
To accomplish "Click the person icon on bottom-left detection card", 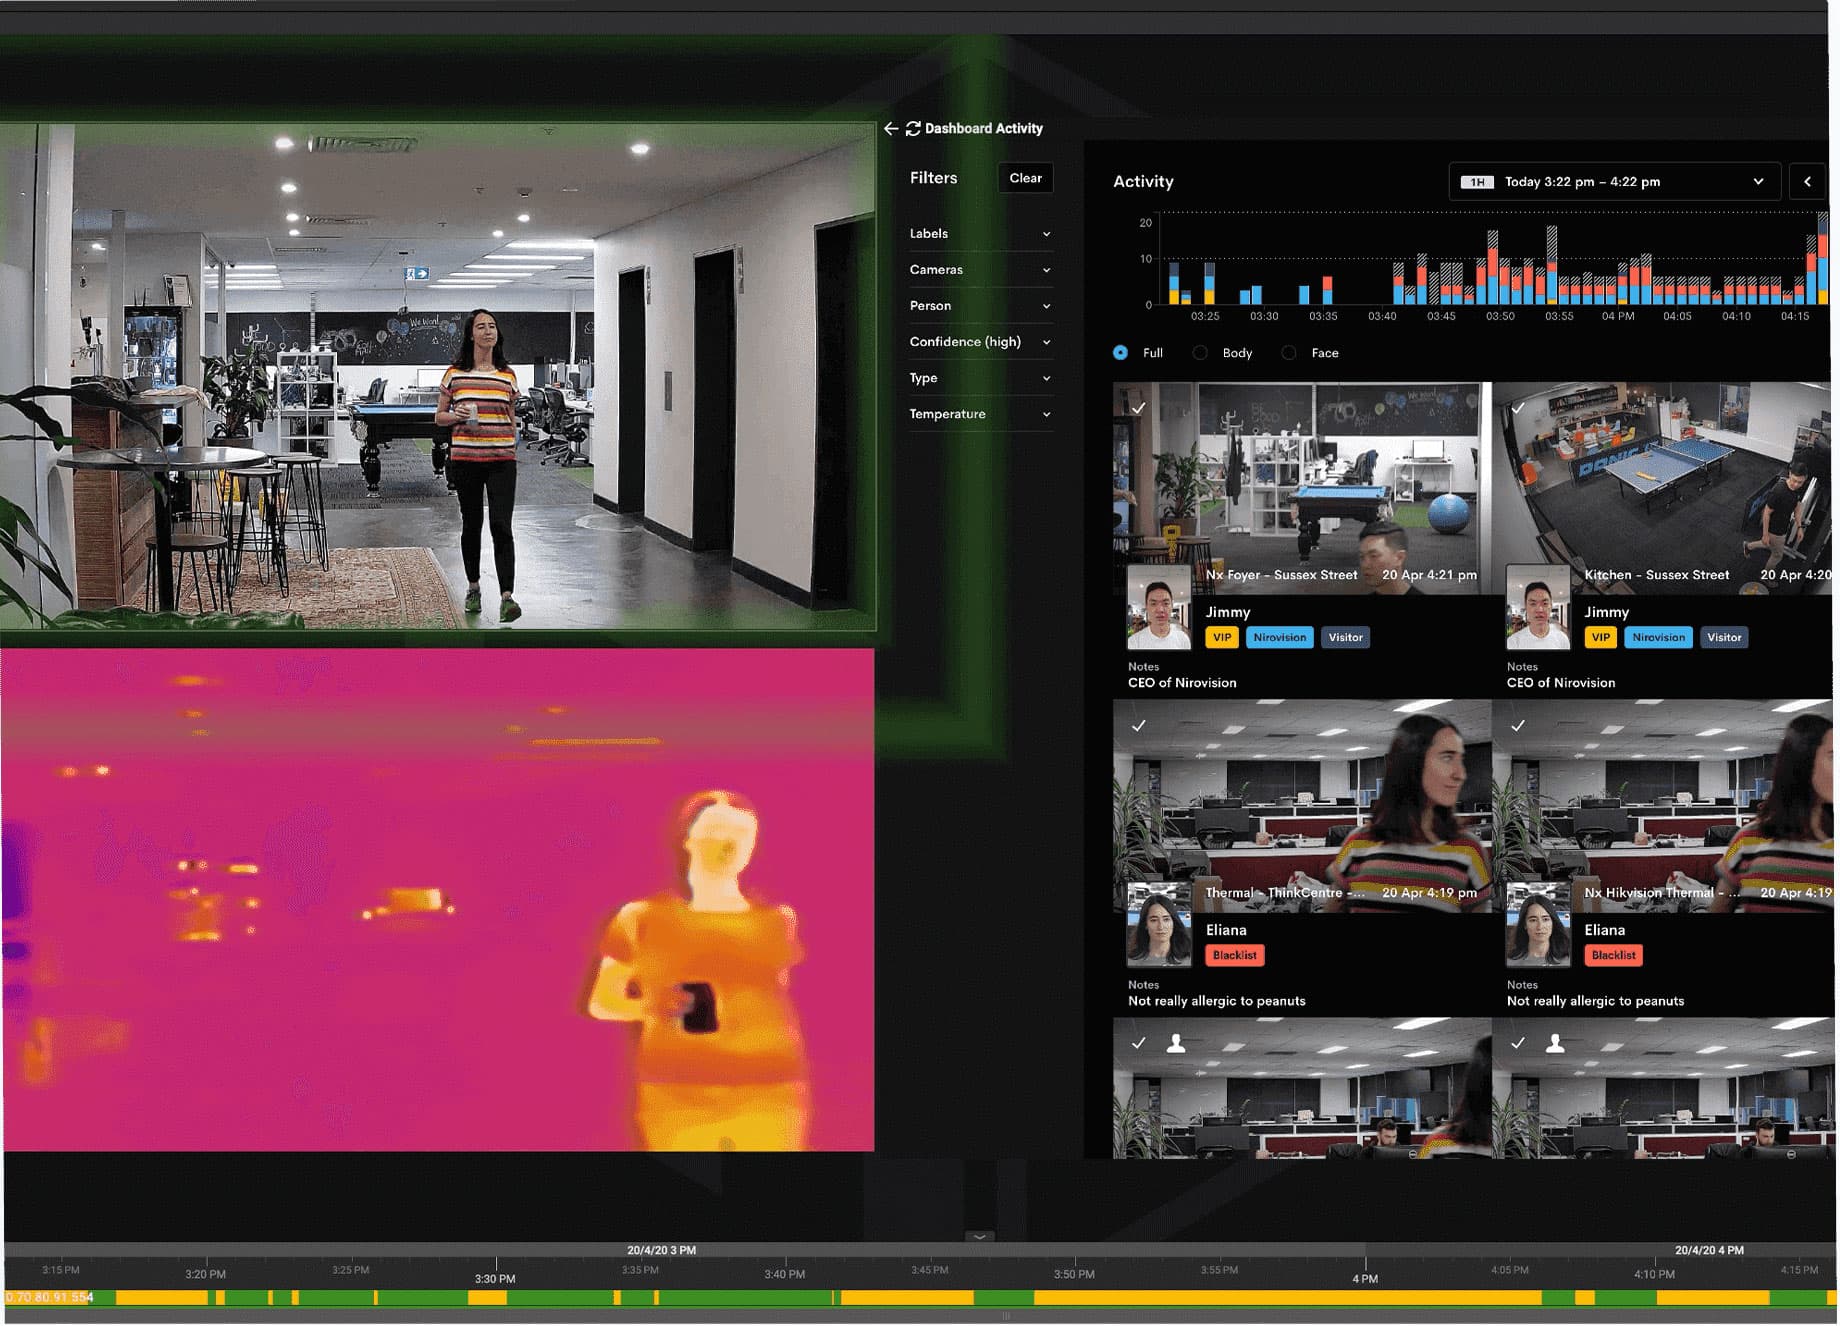I will pyautogui.click(x=1176, y=1044).
